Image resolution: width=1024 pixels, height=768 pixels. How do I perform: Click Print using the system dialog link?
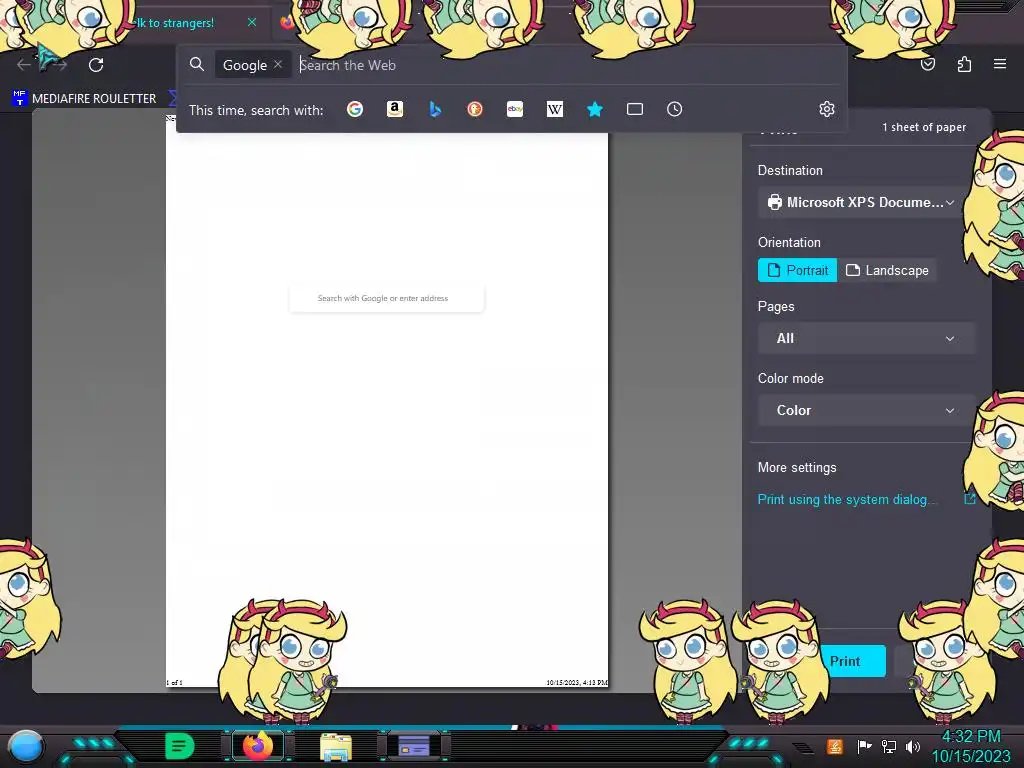pos(846,500)
